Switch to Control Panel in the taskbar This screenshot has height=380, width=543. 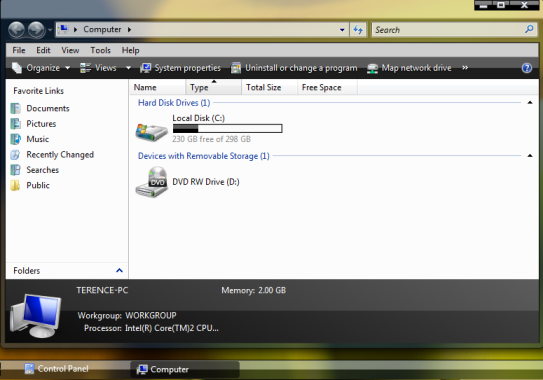point(57,369)
